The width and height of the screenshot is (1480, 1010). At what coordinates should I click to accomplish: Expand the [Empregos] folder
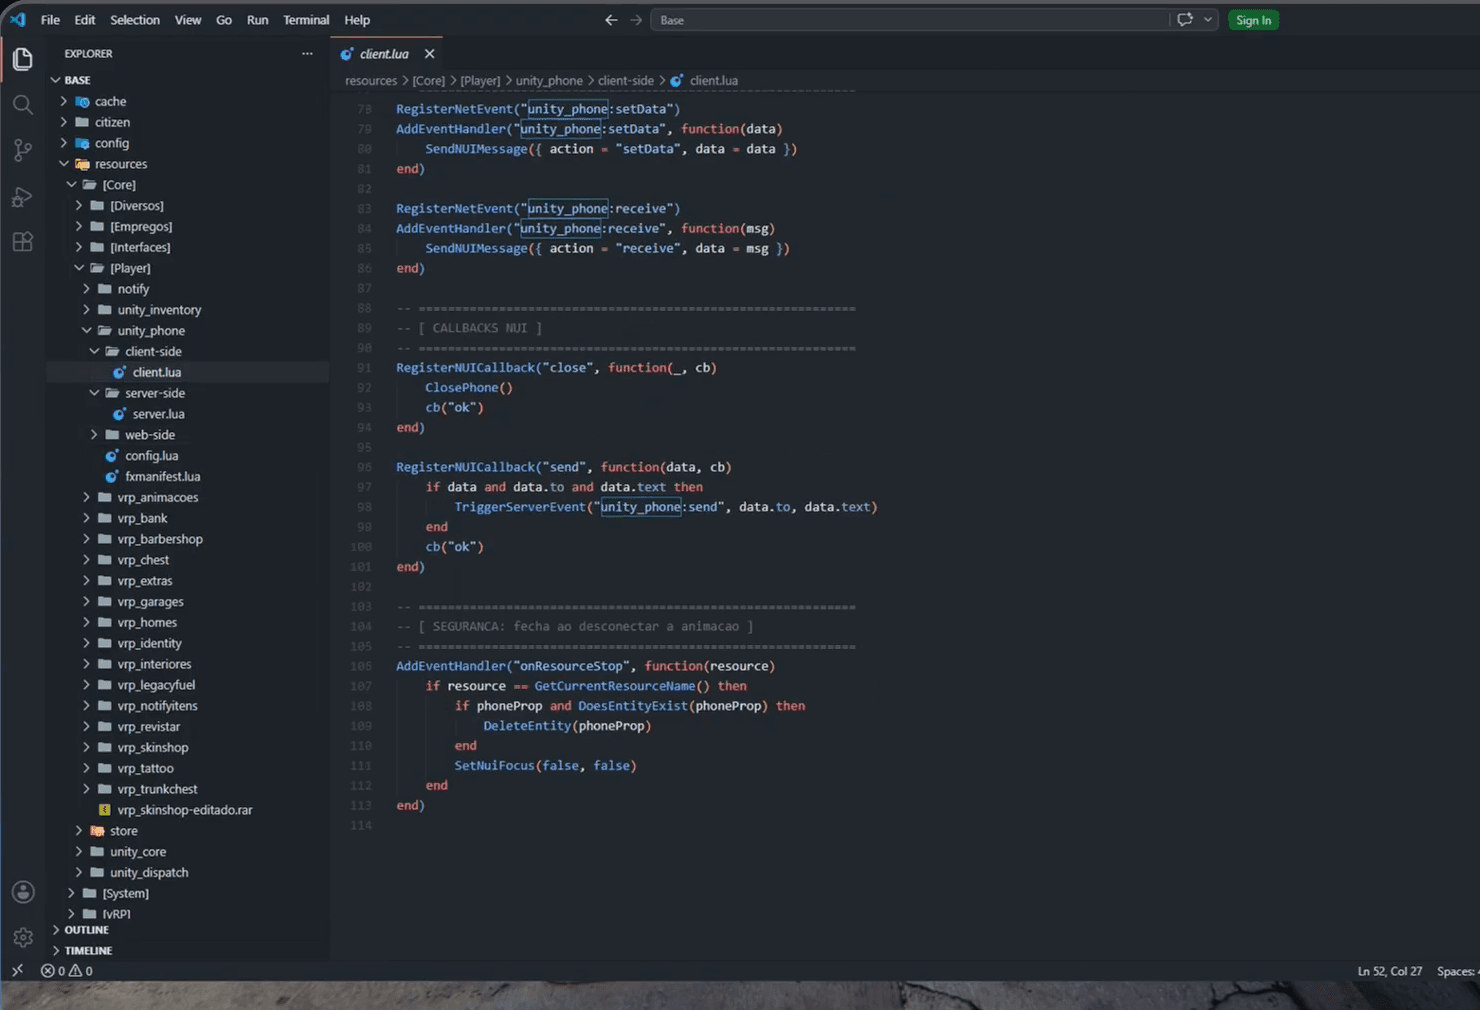pos(188,227)
